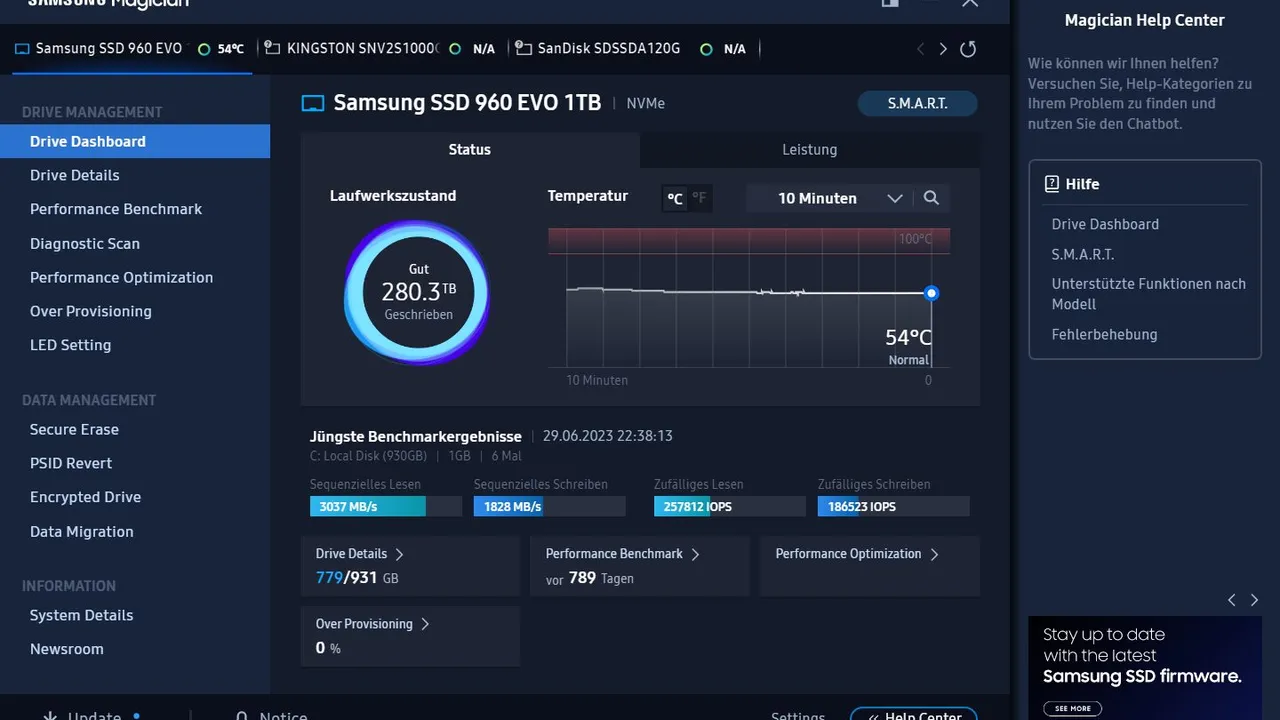Open LED Setting in sidebar

[135, 345]
